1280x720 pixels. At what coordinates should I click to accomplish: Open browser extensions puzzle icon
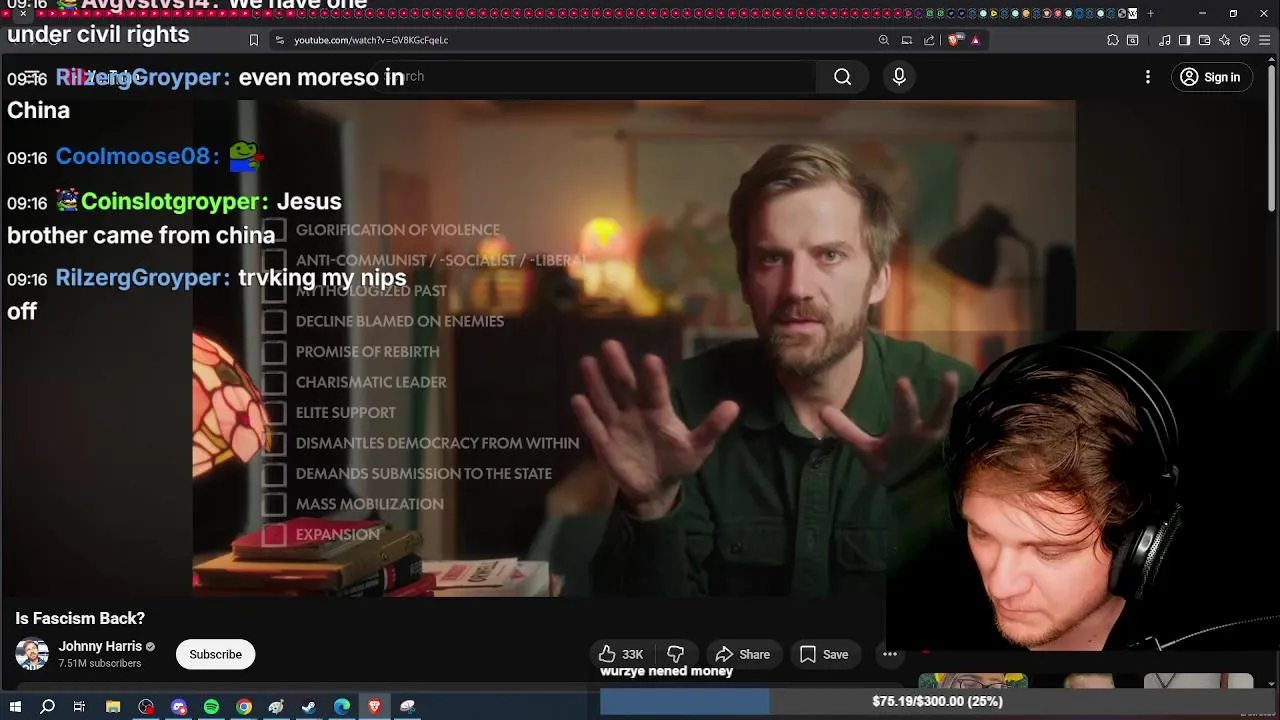[x=1113, y=40]
